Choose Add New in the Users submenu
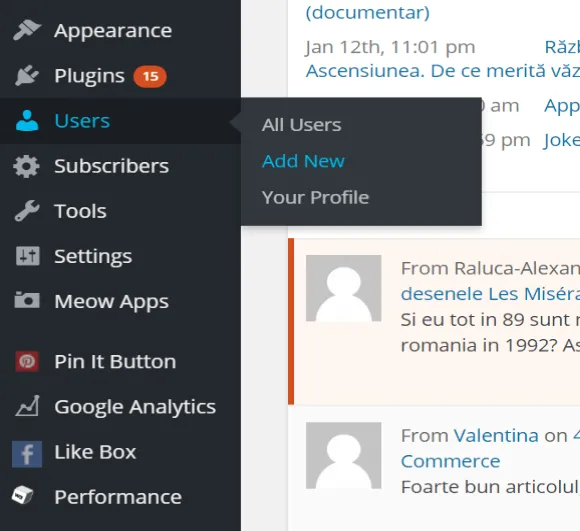The image size is (580, 531). point(303,161)
